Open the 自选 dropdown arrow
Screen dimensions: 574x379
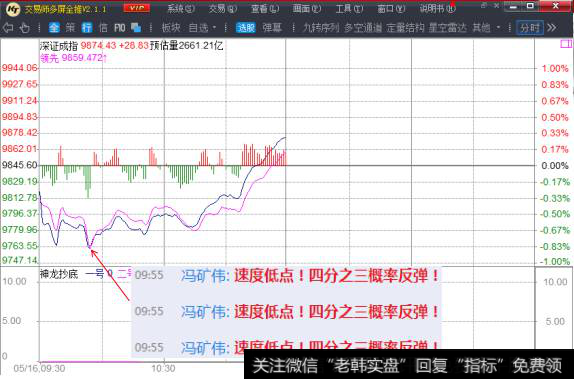pyautogui.click(x=215, y=28)
